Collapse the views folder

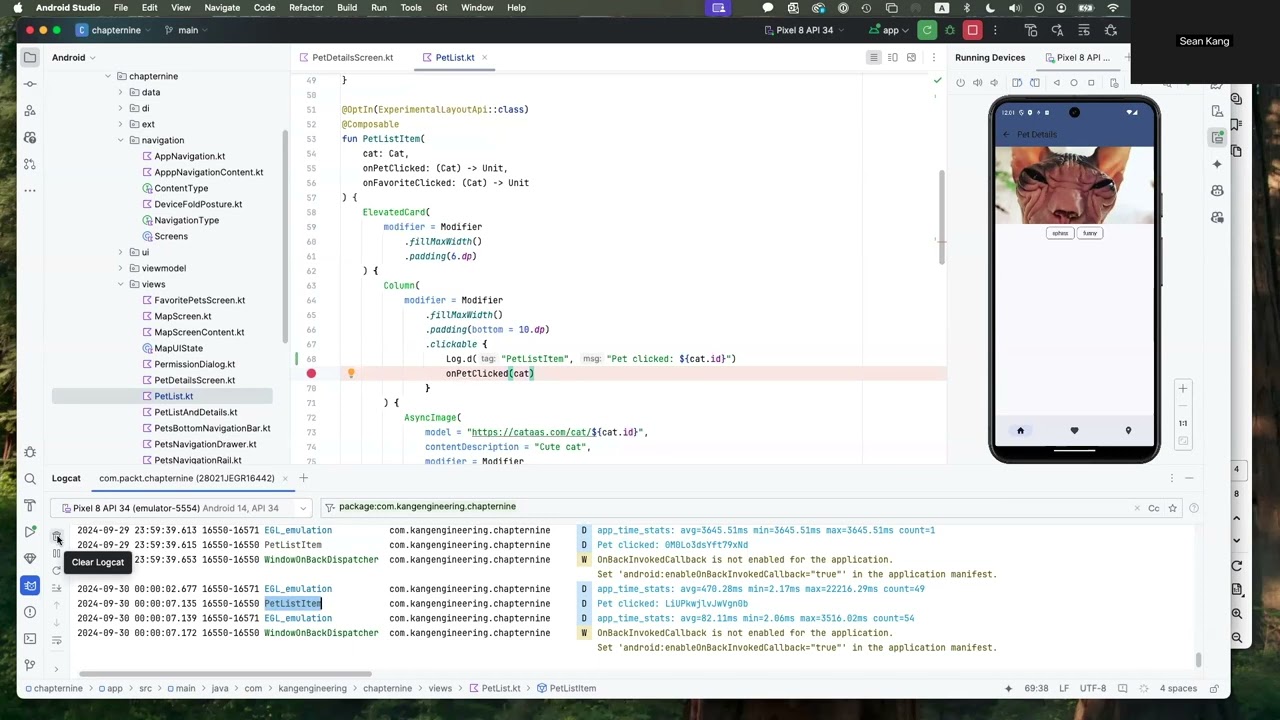coord(121,284)
